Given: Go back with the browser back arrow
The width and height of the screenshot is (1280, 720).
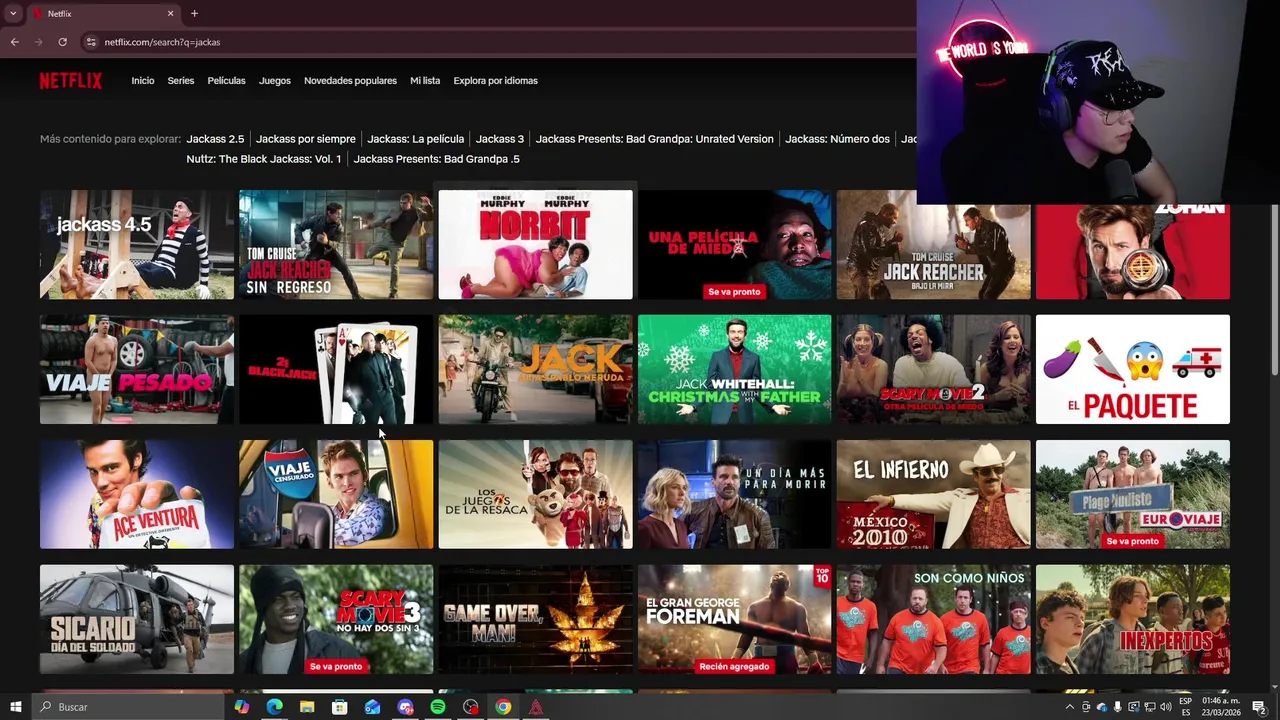Looking at the screenshot, I should pyautogui.click(x=14, y=42).
